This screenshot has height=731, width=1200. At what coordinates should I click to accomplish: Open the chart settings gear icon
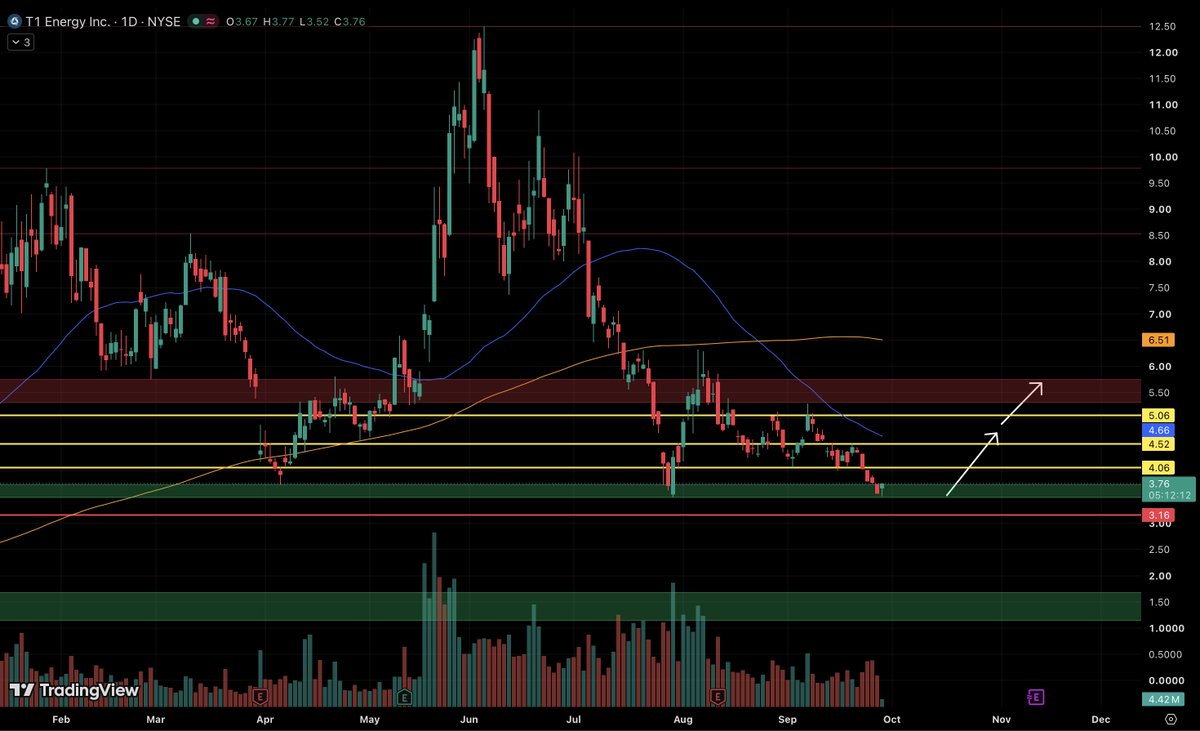click(1170, 719)
